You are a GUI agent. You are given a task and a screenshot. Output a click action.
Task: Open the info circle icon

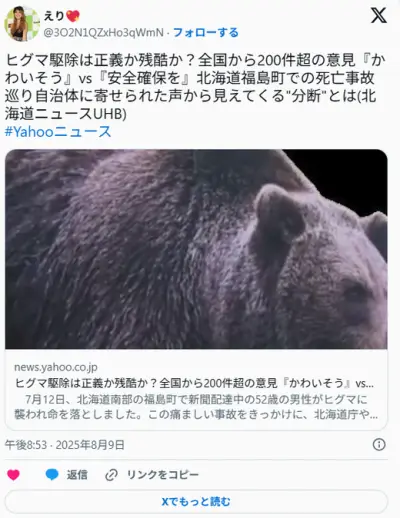click(379, 445)
